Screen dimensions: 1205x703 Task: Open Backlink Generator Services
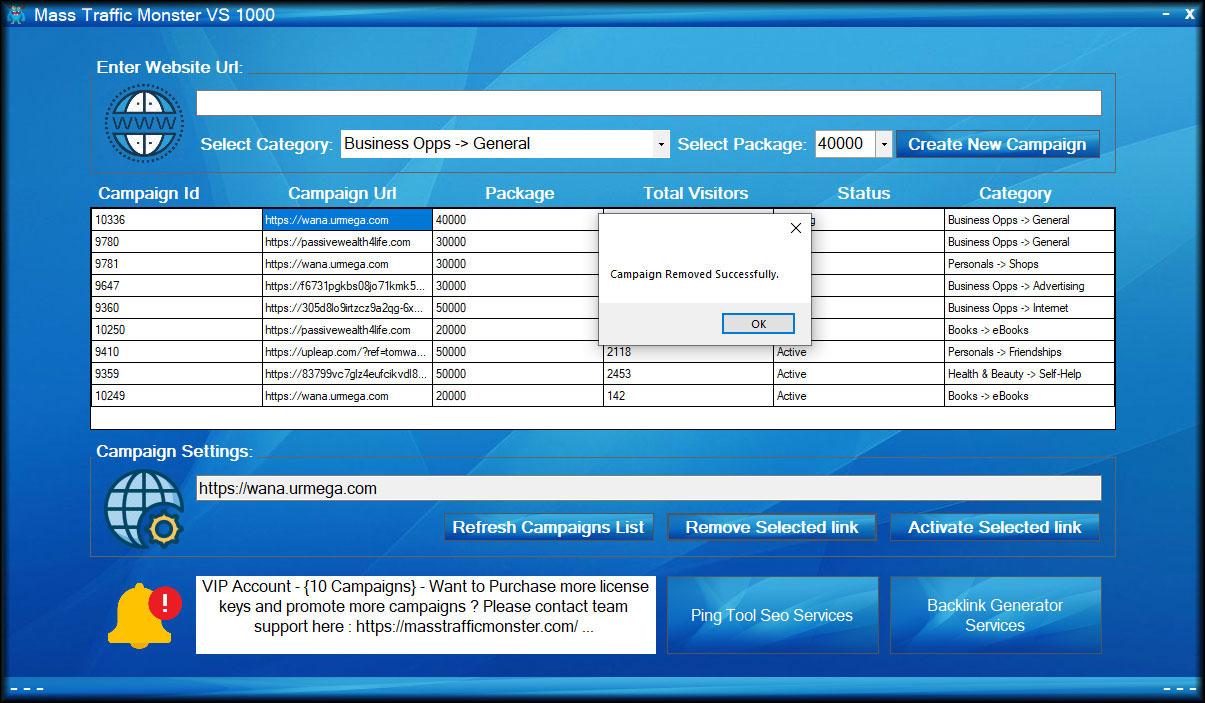pyautogui.click(x=994, y=614)
